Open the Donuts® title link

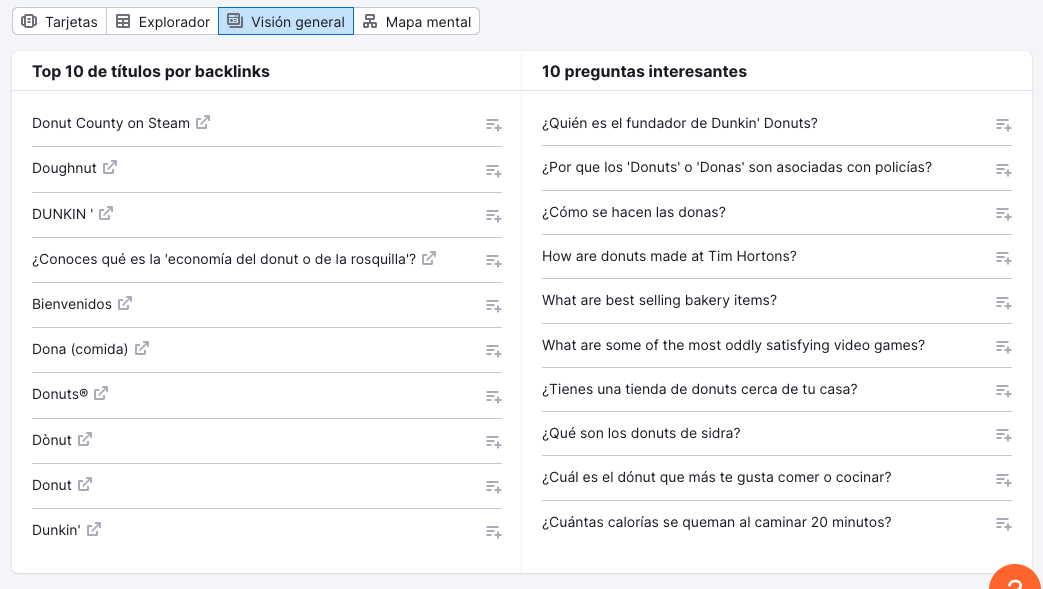coord(103,392)
